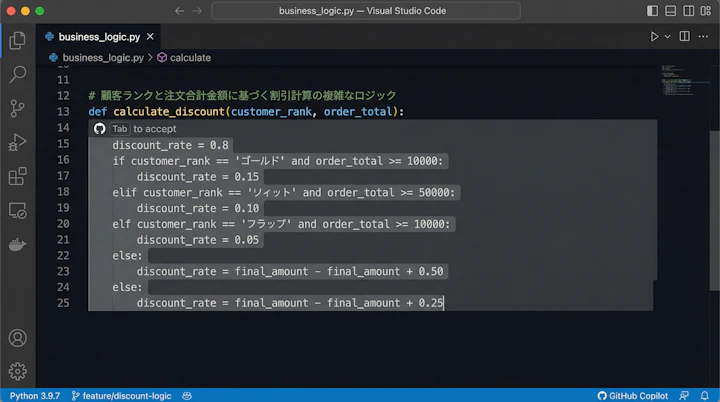Click the editor vertical scrollbar
The width and height of the screenshot is (720, 402).
(715, 211)
